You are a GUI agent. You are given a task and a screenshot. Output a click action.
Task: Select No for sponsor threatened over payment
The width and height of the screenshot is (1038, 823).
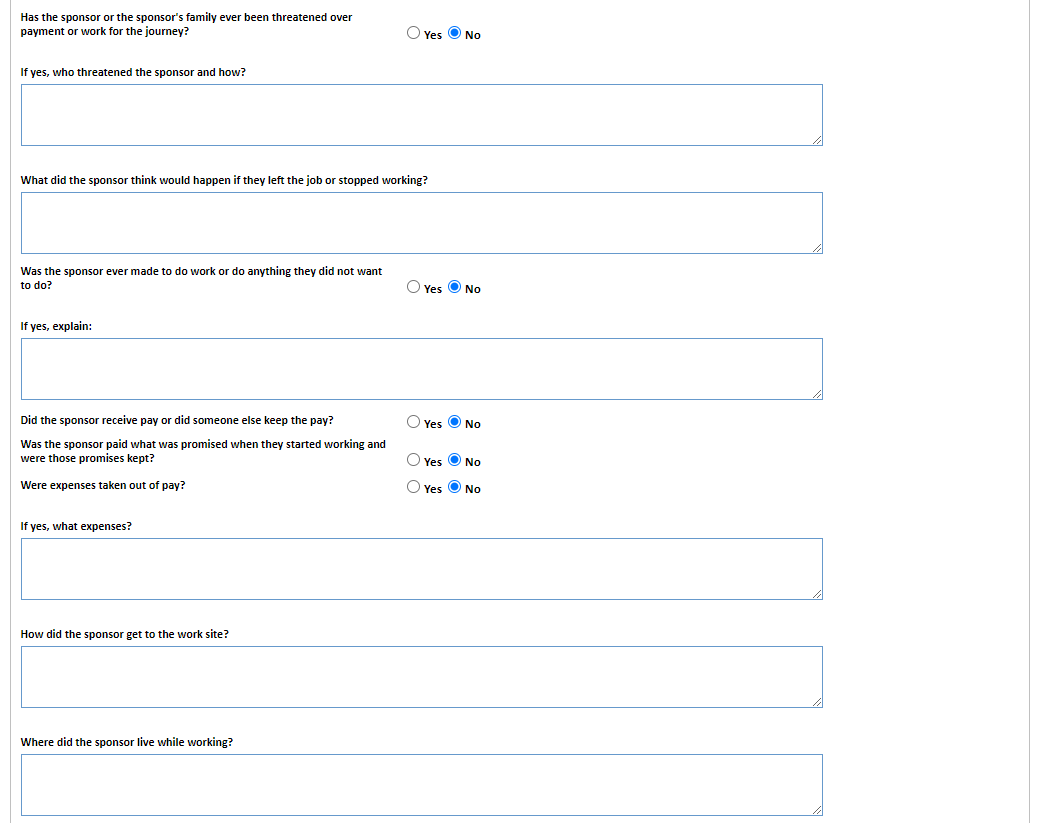455,33
